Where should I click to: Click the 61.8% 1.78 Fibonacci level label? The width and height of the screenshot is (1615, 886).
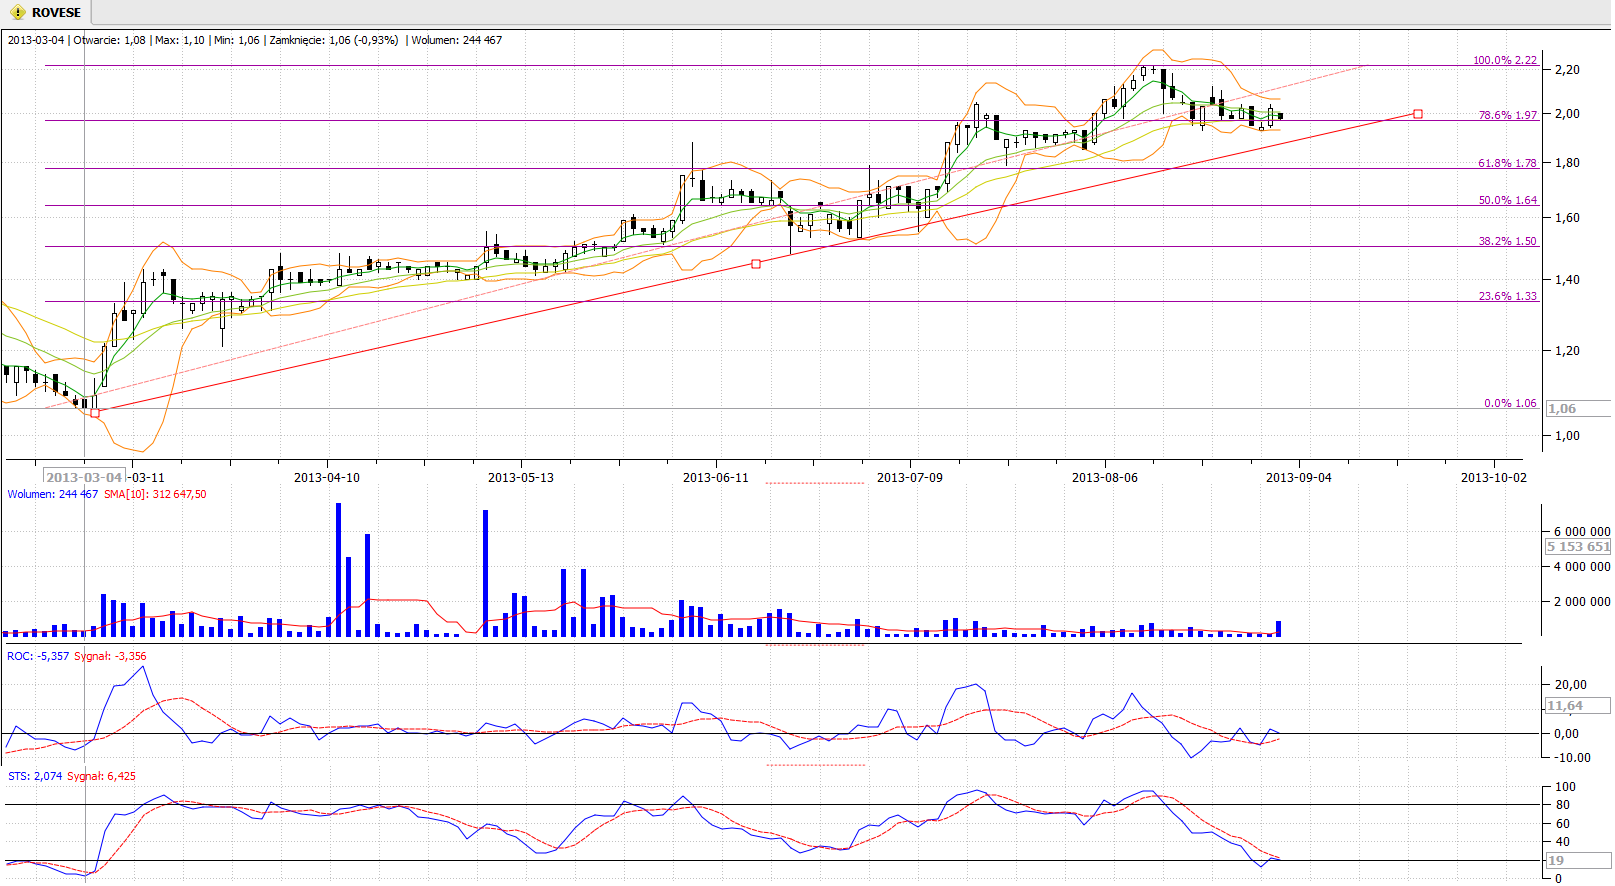(1508, 163)
